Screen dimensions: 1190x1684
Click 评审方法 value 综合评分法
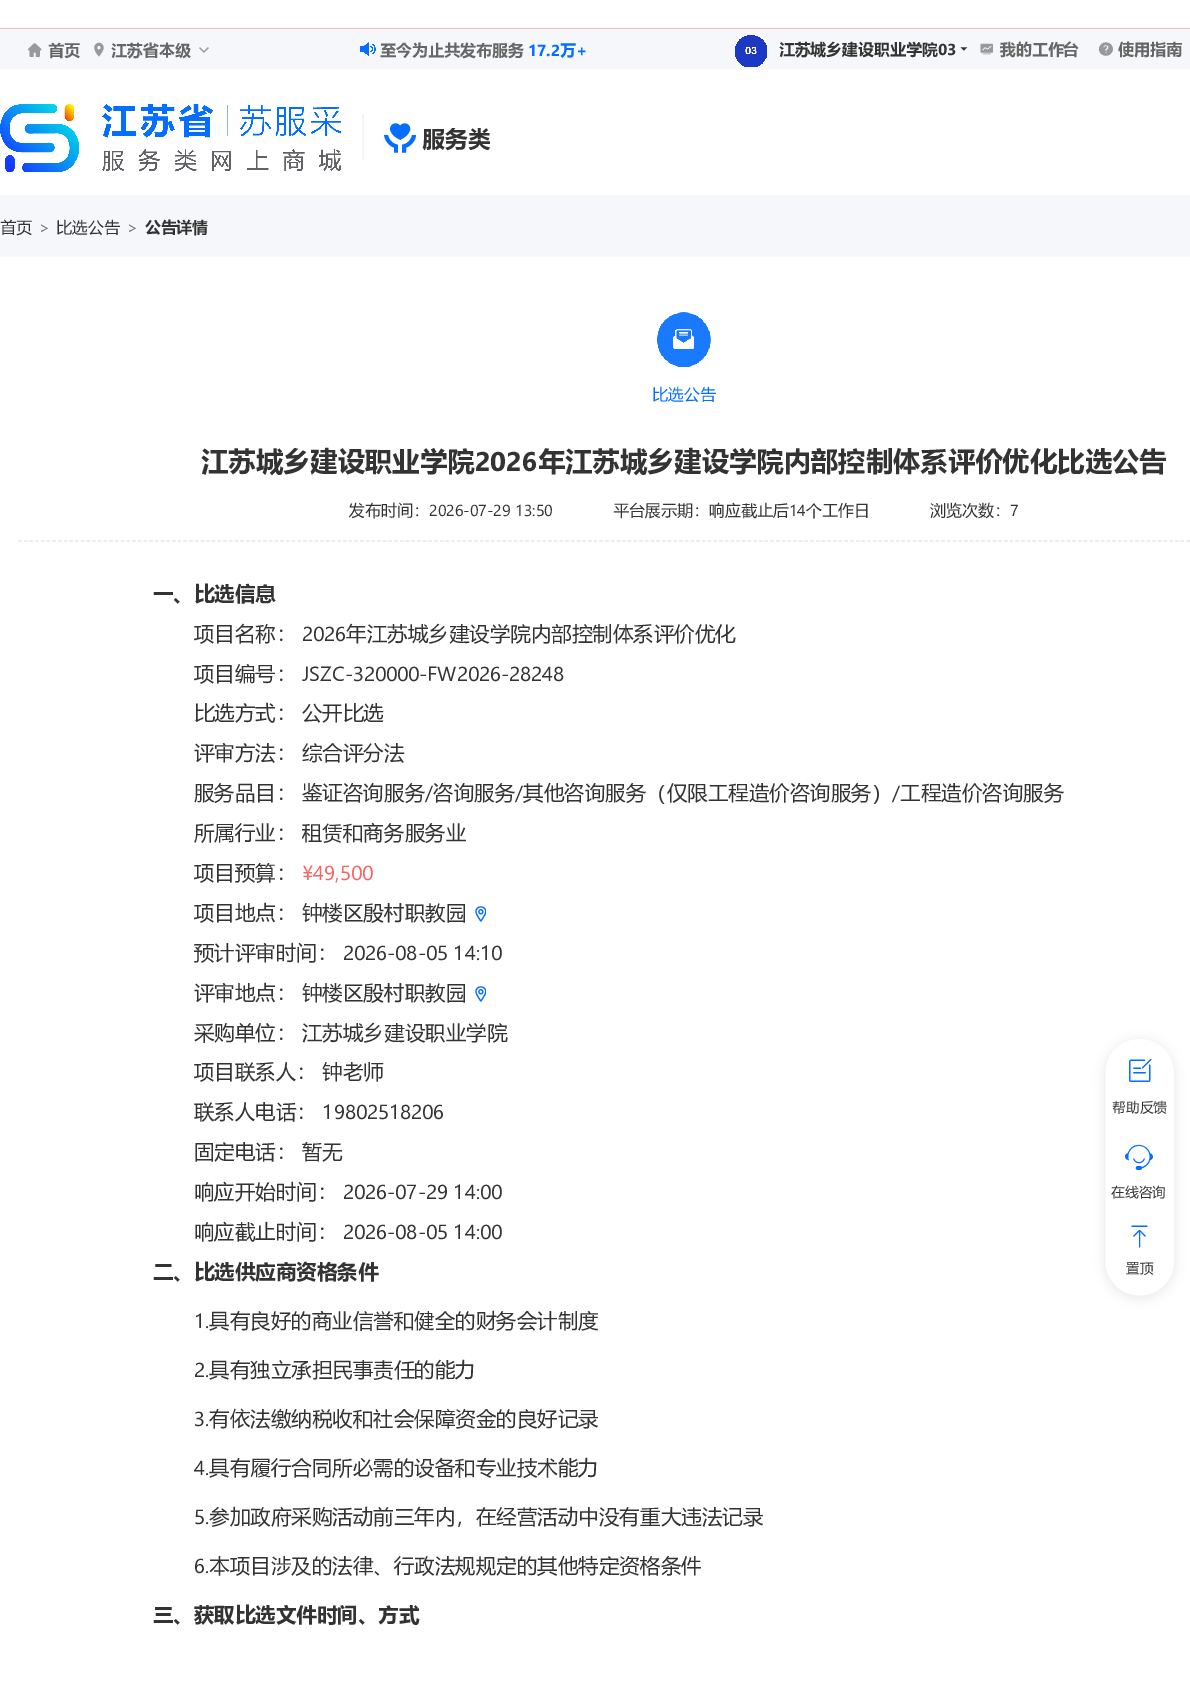point(353,753)
